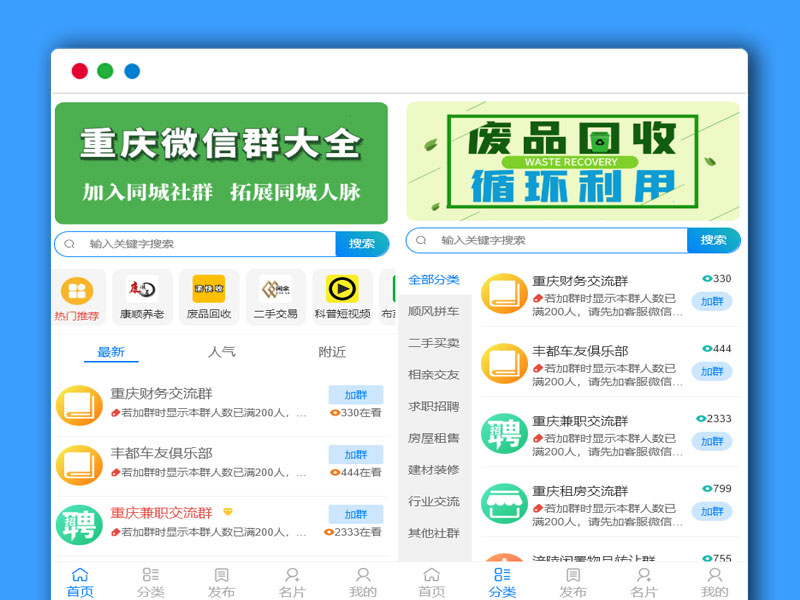Select the 人气 popularity tab
The height and width of the screenshot is (600, 800).
[221, 352]
